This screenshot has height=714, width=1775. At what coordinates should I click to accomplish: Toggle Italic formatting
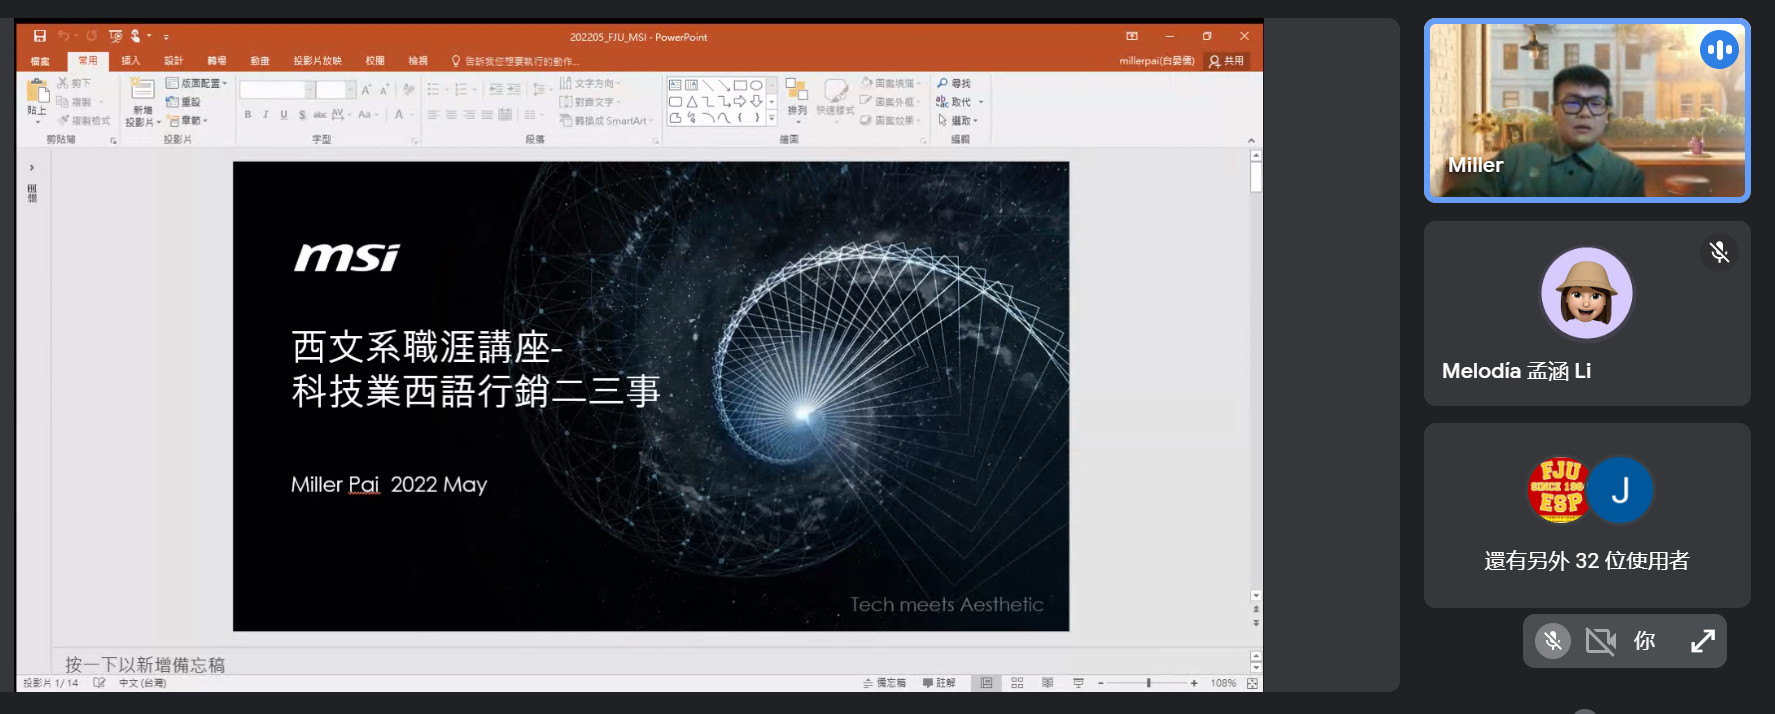click(266, 115)
